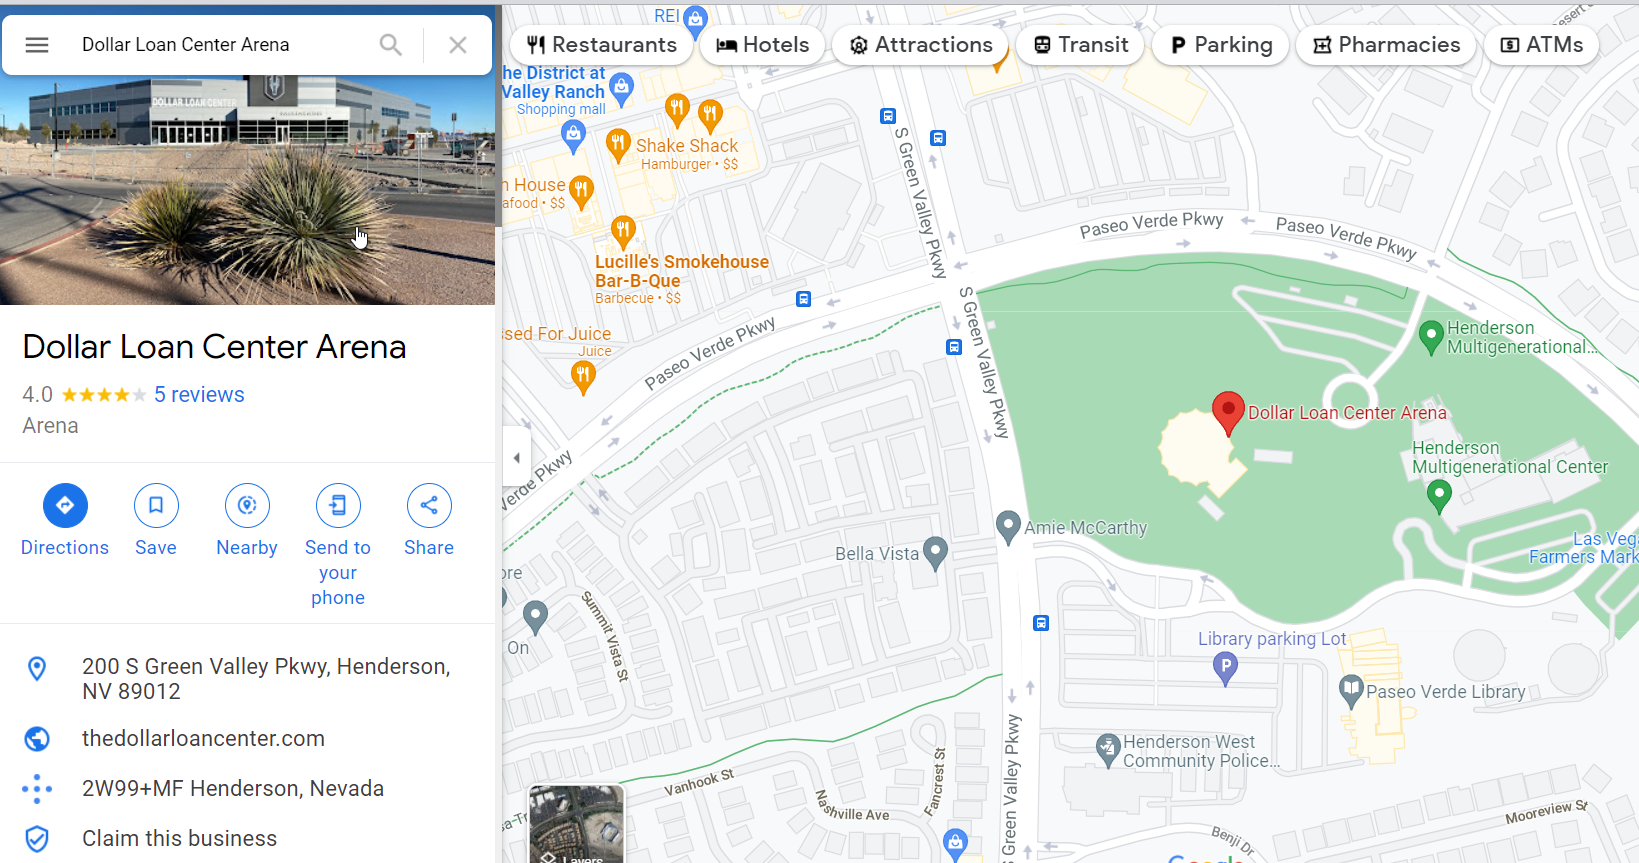
Task: Click Send to your phone icon
Action: (338, 506)
